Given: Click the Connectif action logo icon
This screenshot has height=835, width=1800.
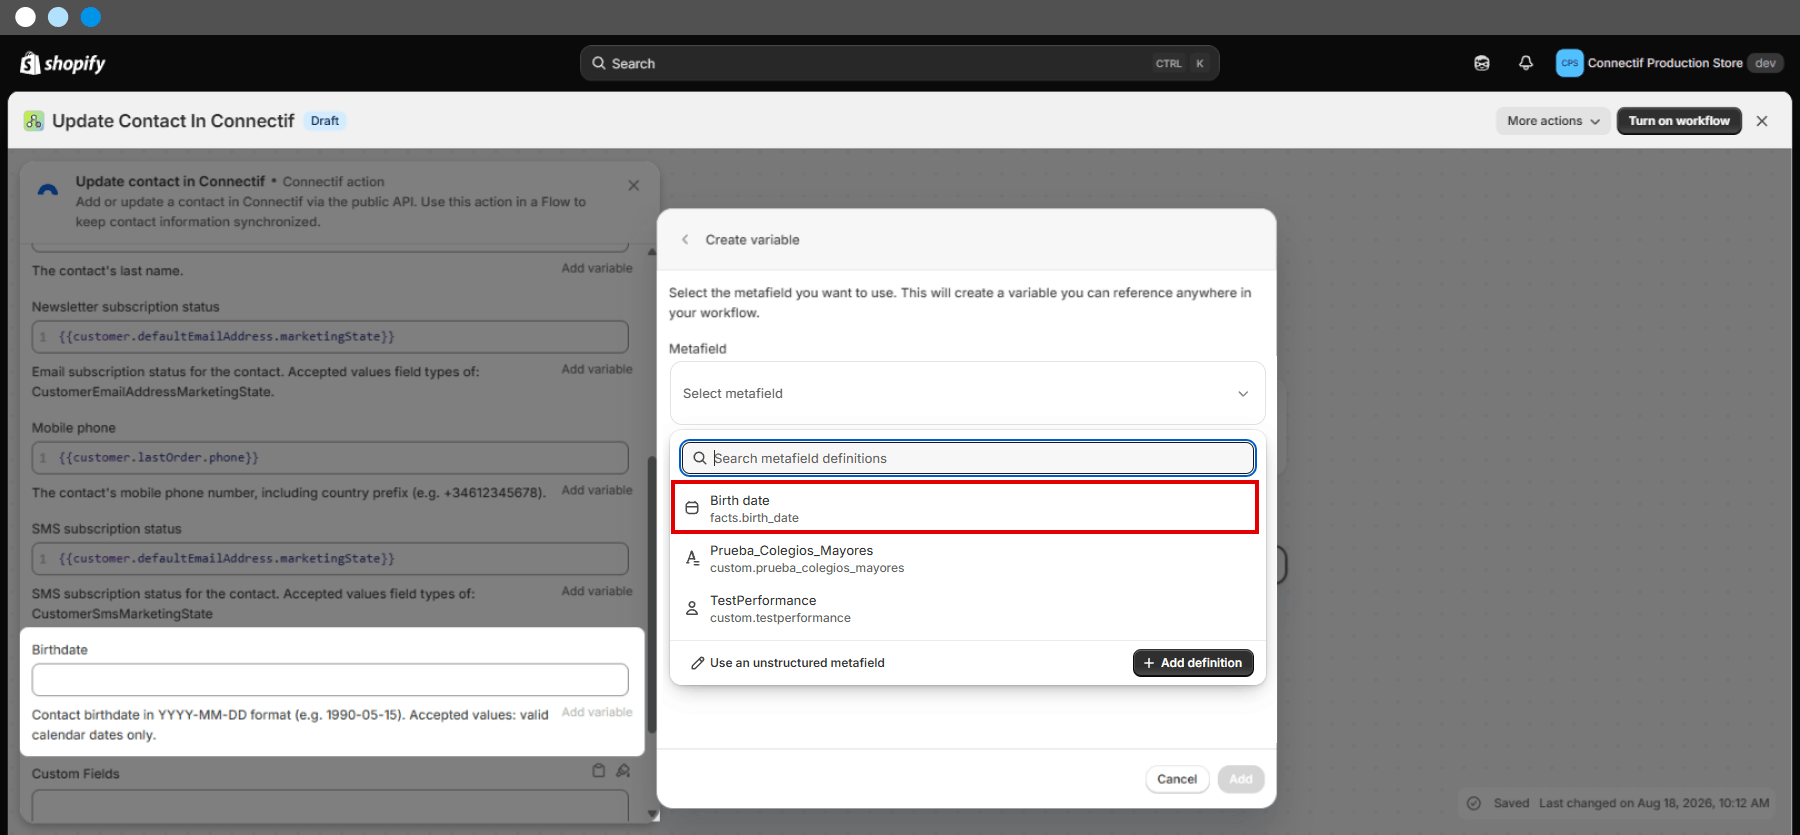Looking at the screenshot, I should point(47,189).
